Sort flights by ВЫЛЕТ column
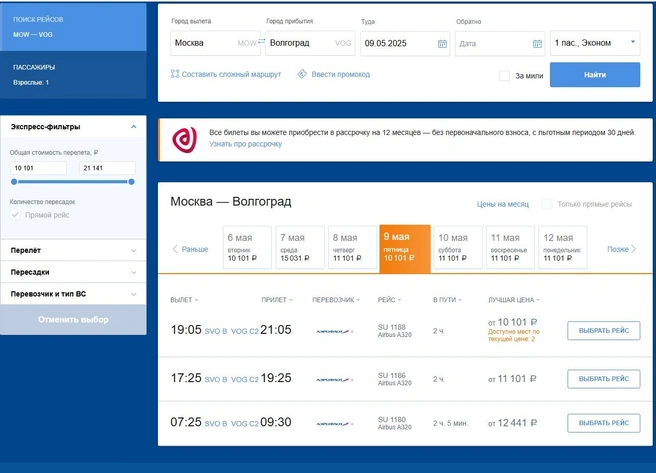The image size is (656, 473). point(184,300)
